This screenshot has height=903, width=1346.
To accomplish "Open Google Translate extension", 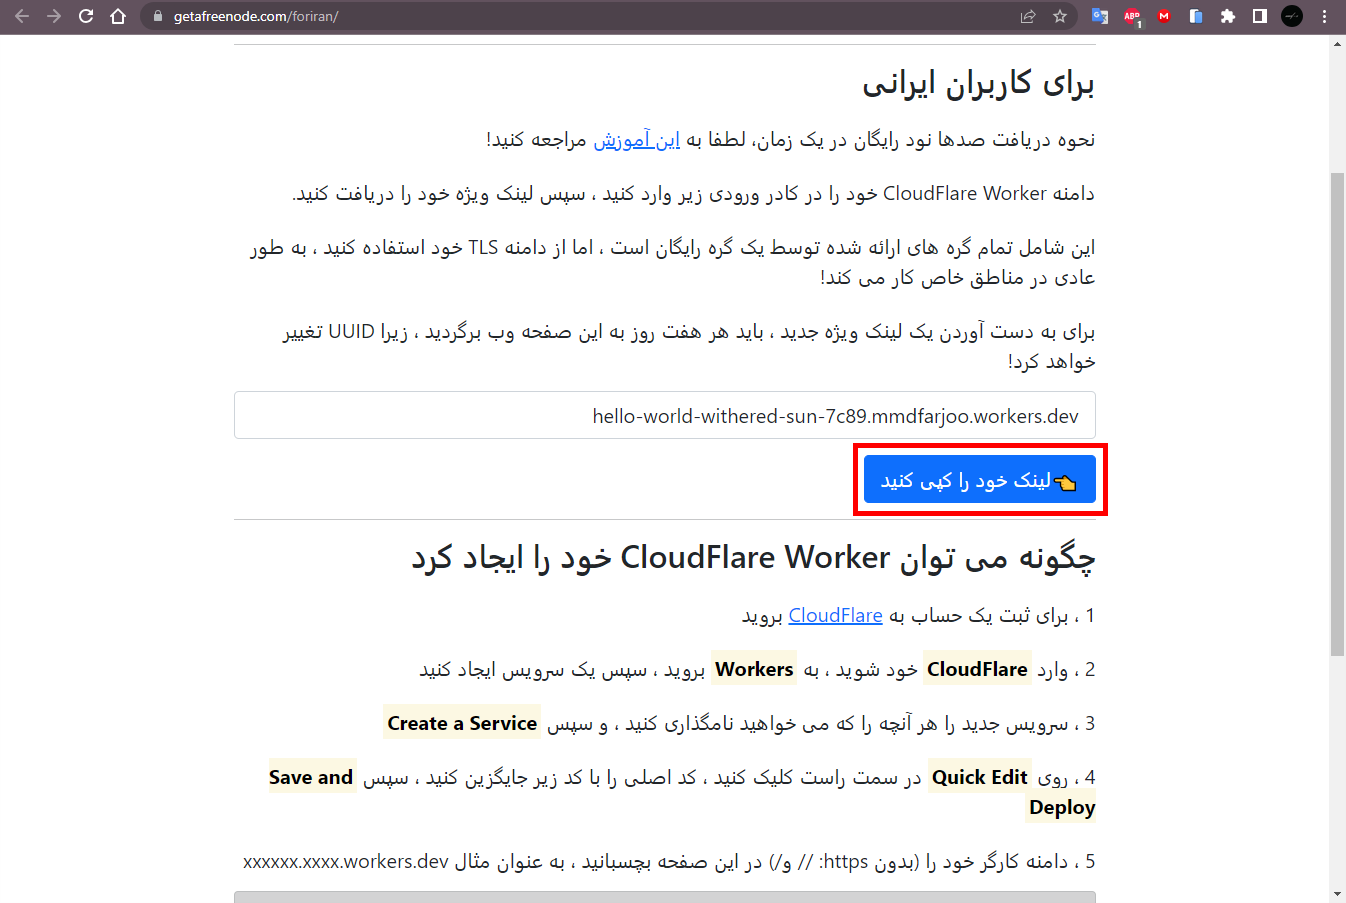I will click(x=1100, y=16).
